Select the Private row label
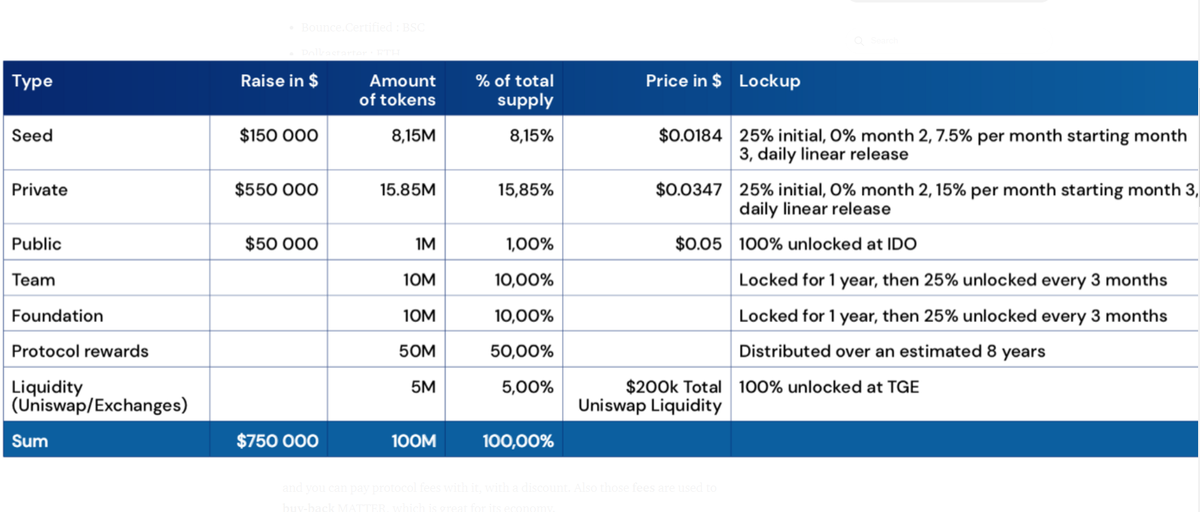Image resolution: width=1200 pixels, height=512 pixels. point(39,189)
